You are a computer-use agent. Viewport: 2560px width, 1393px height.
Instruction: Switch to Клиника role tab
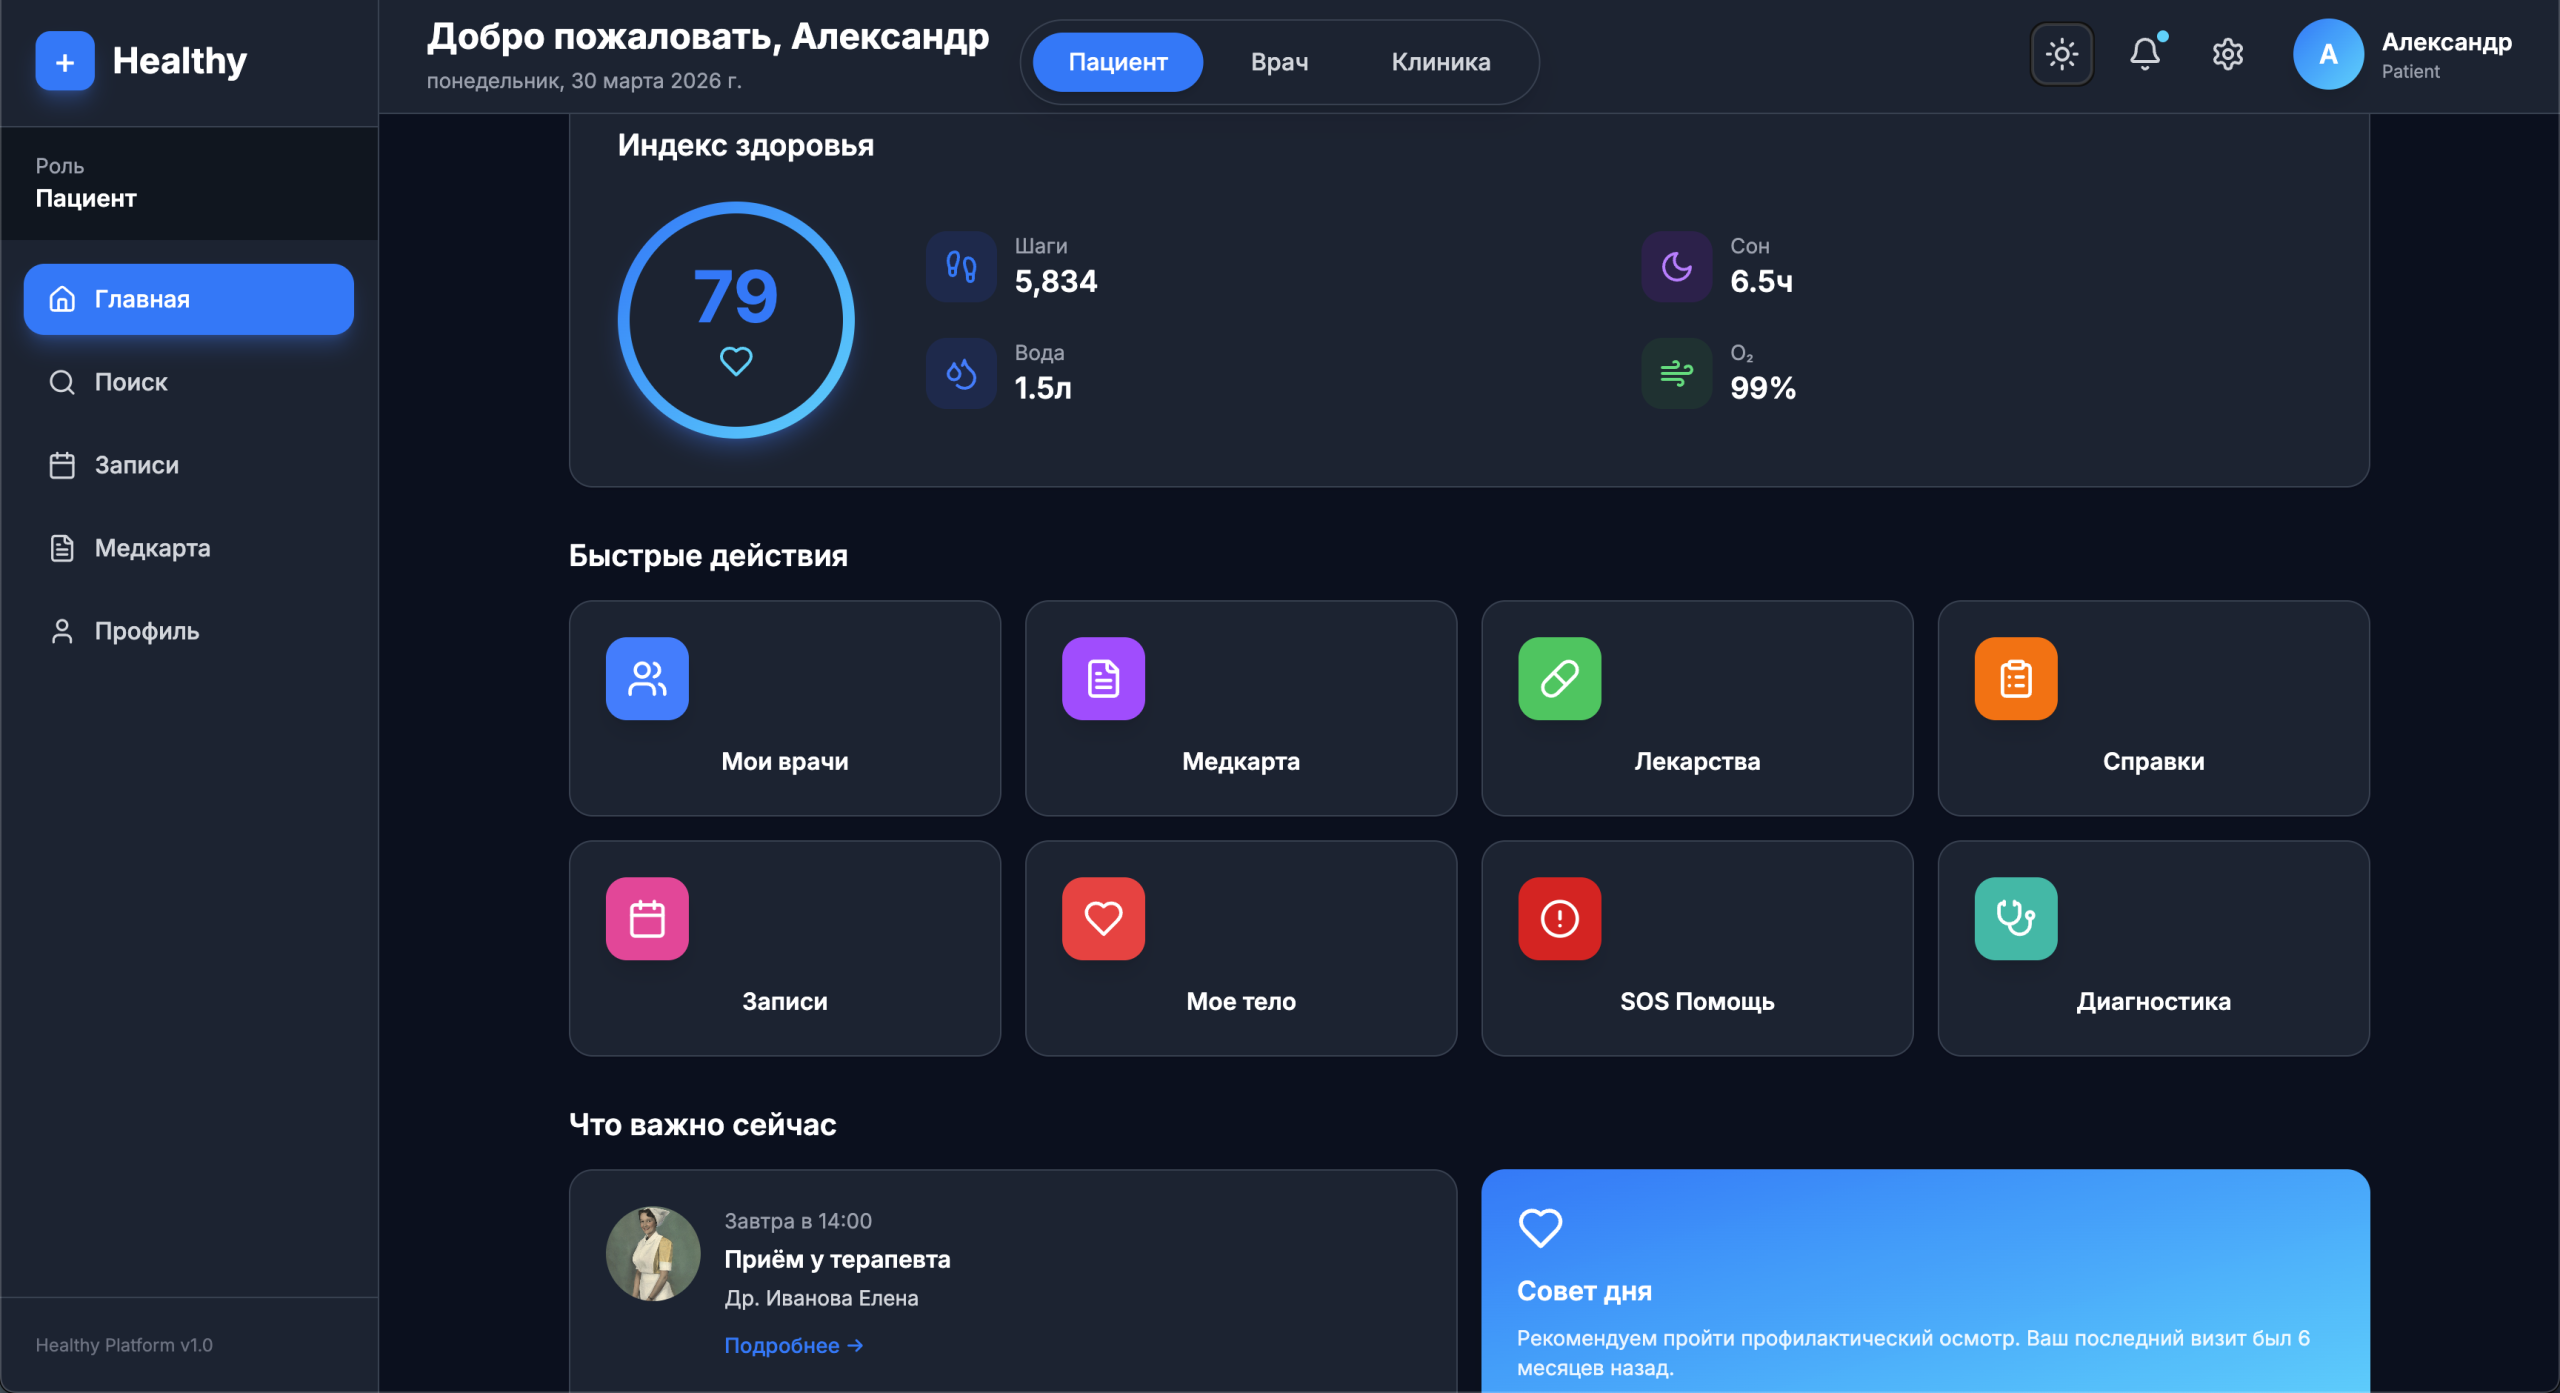(1440, 62)
